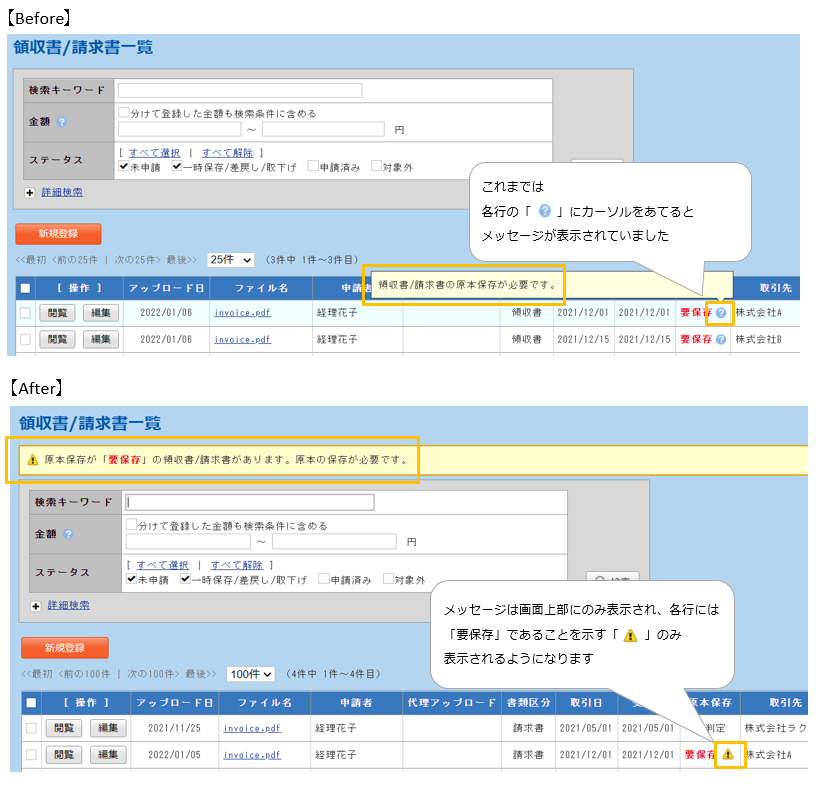Click the yellow warning icon in the After table row
The height and width of the screenshot is (785, 821).
[x=727, y=755]
